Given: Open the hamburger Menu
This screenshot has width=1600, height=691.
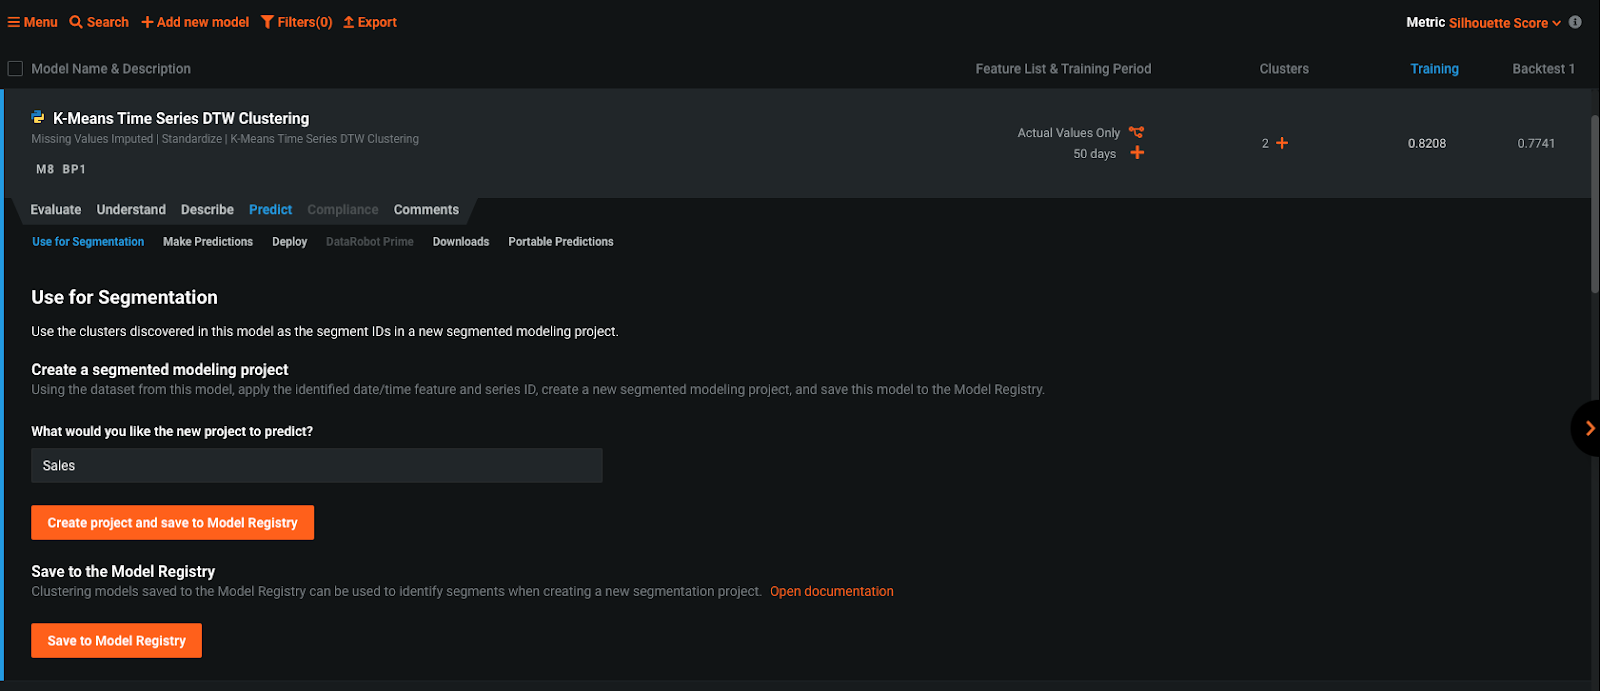Looking at the screenshot, I should 32,22.
